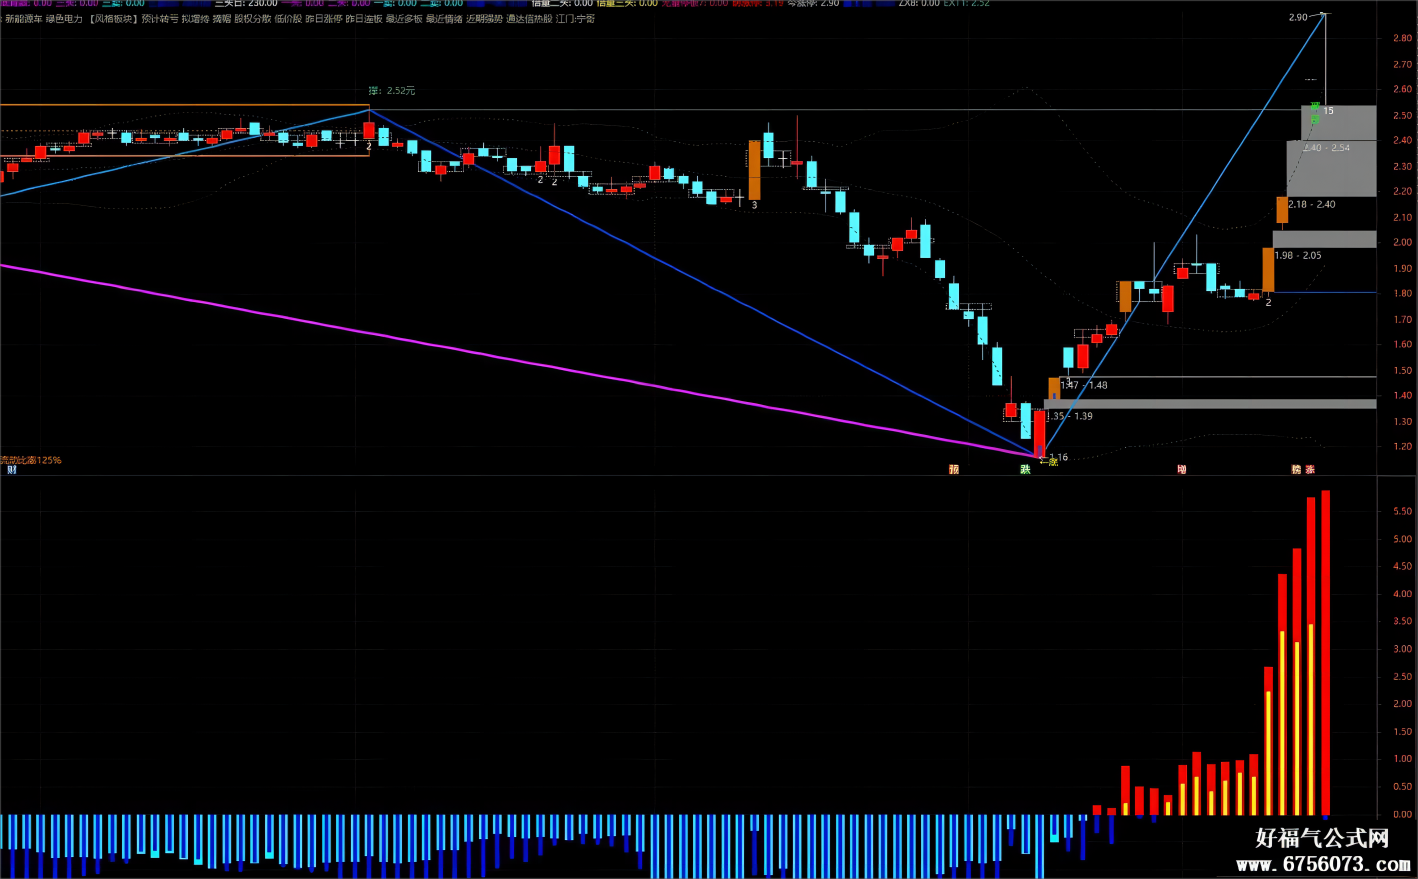This screenshot has width=1418, height=879.
Task: Click the 低价股 label in the tag row
Action: coord(288,19)
